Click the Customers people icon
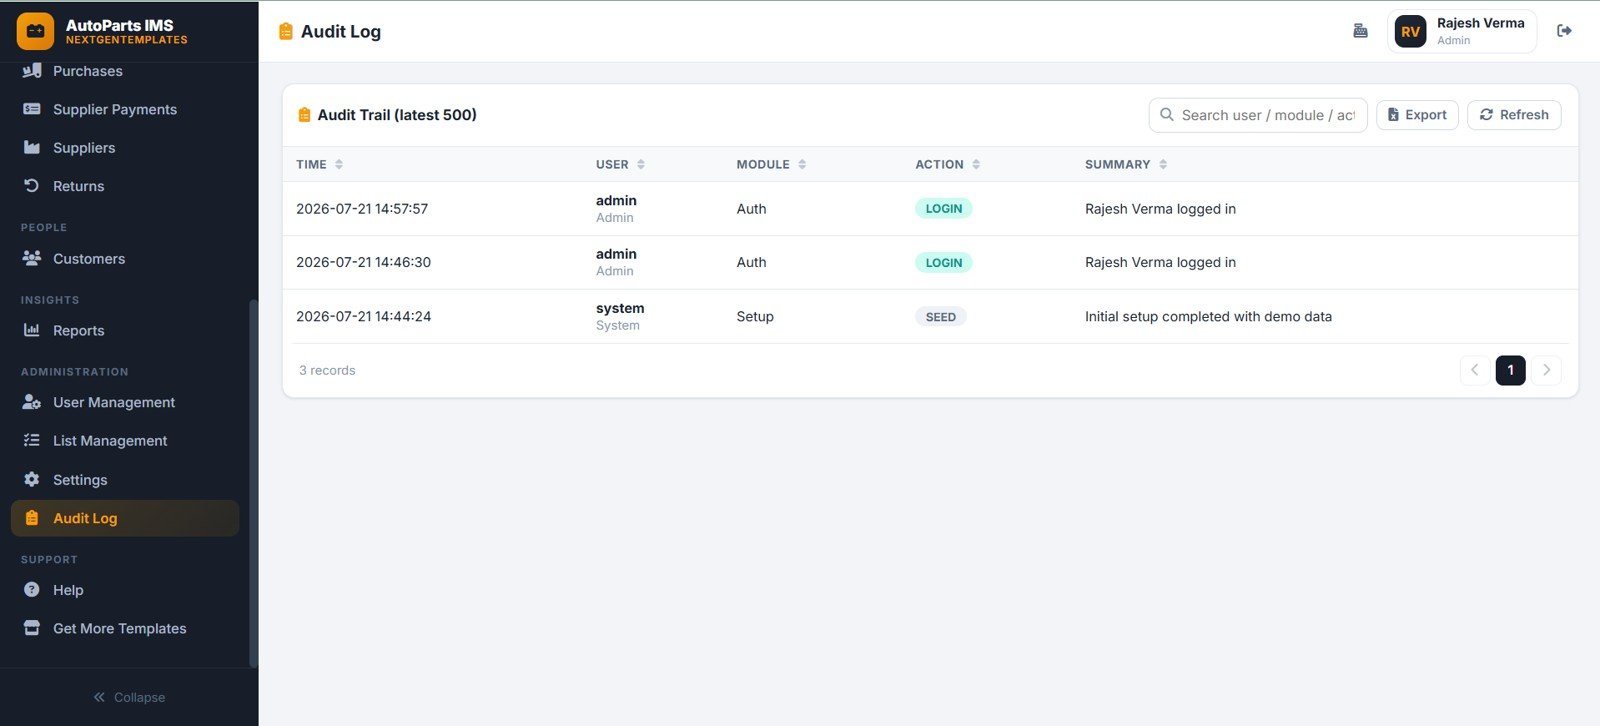Screen dimensions: 1600x726 pyautogui.click(x=32, y=258)
